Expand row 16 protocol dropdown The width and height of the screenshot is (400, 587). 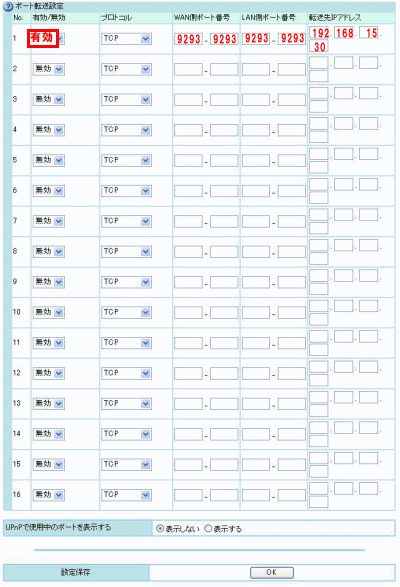[x=126, y=495]
